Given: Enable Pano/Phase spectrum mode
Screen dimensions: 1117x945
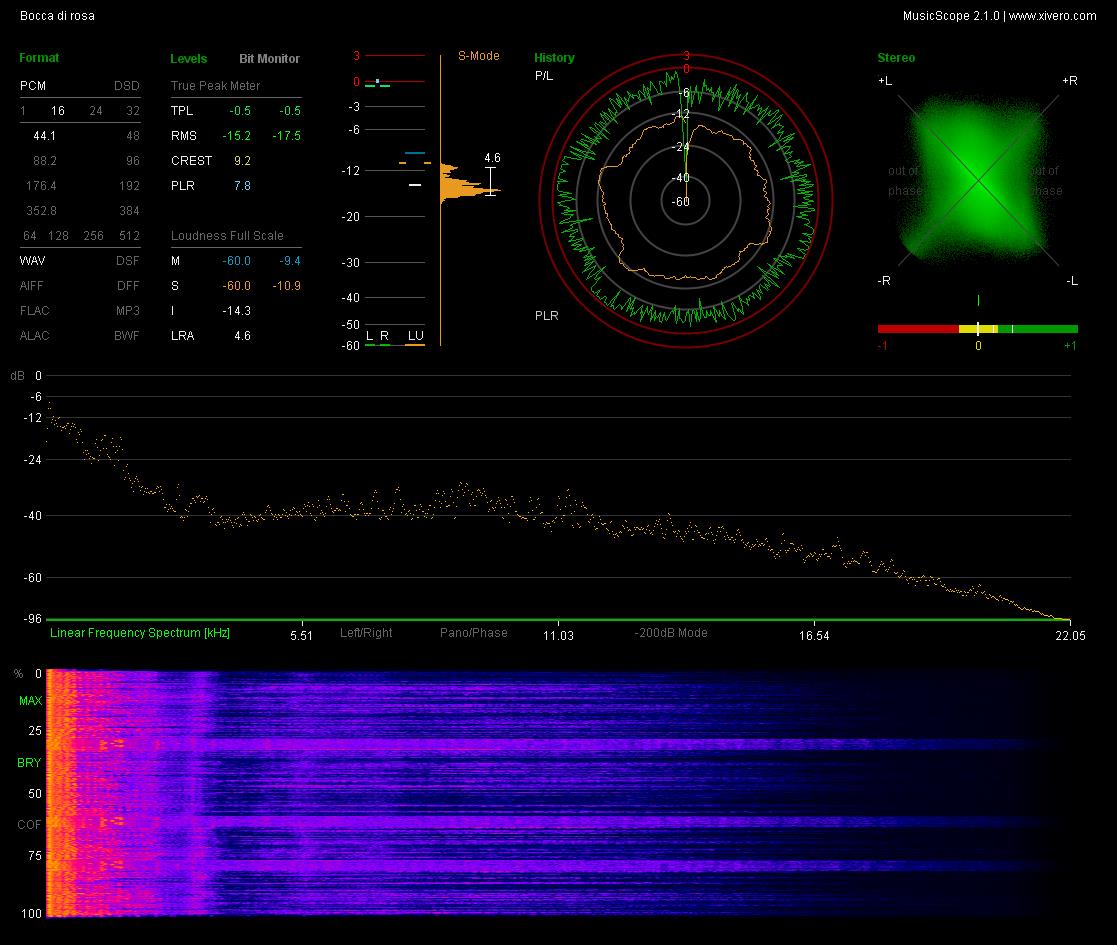Looking at the screenshot, I should pos(474,632).
